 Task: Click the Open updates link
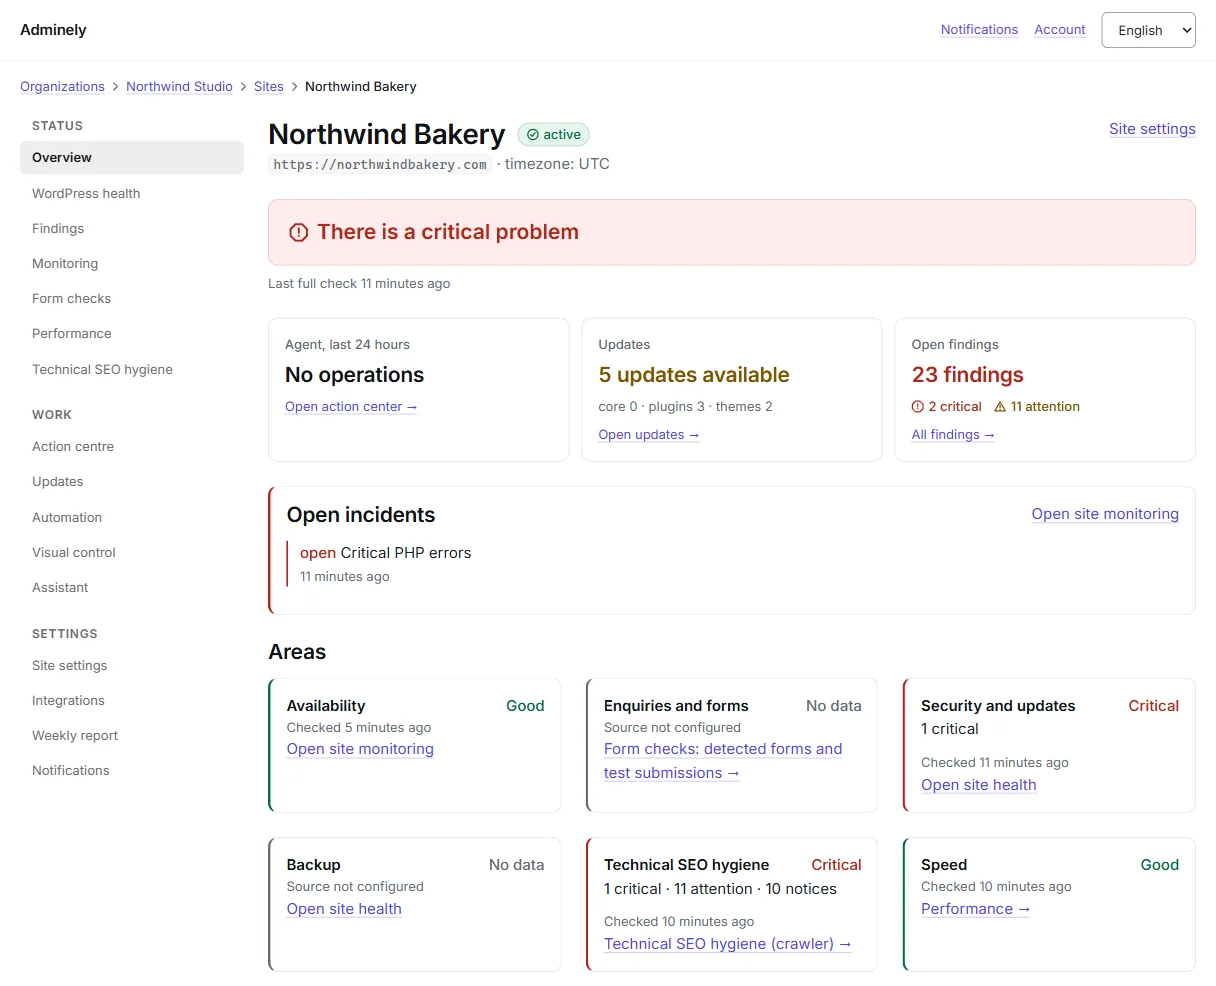pos(649,435)
